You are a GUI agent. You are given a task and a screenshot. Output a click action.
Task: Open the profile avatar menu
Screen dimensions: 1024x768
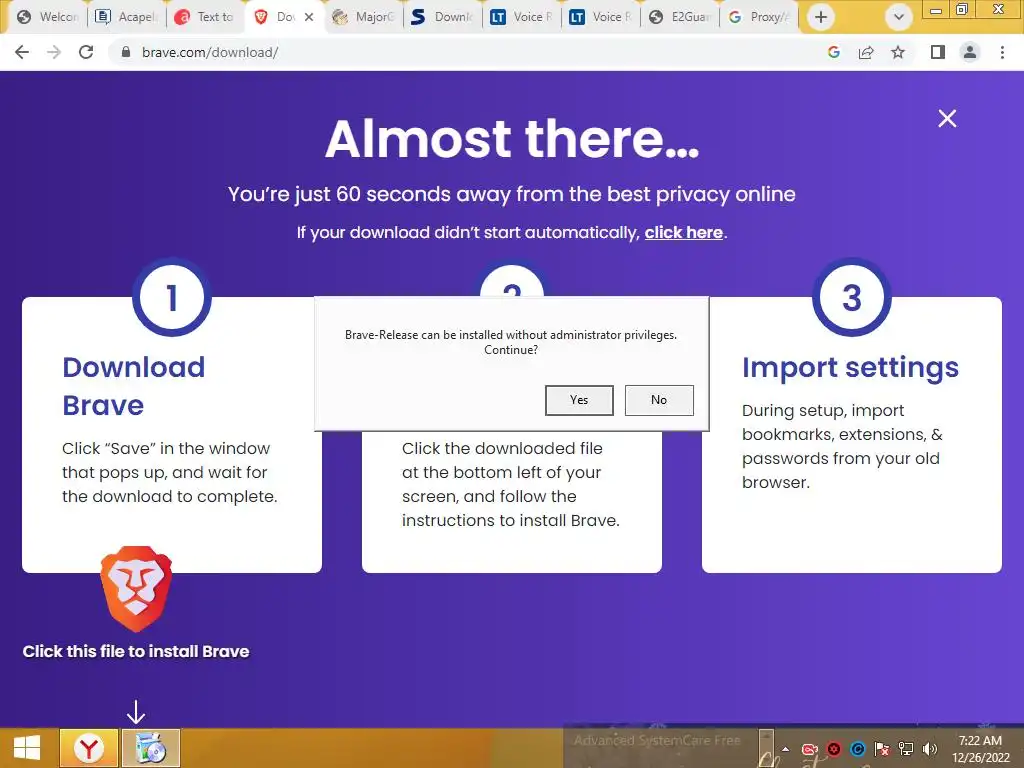click(x=970, y=52)
